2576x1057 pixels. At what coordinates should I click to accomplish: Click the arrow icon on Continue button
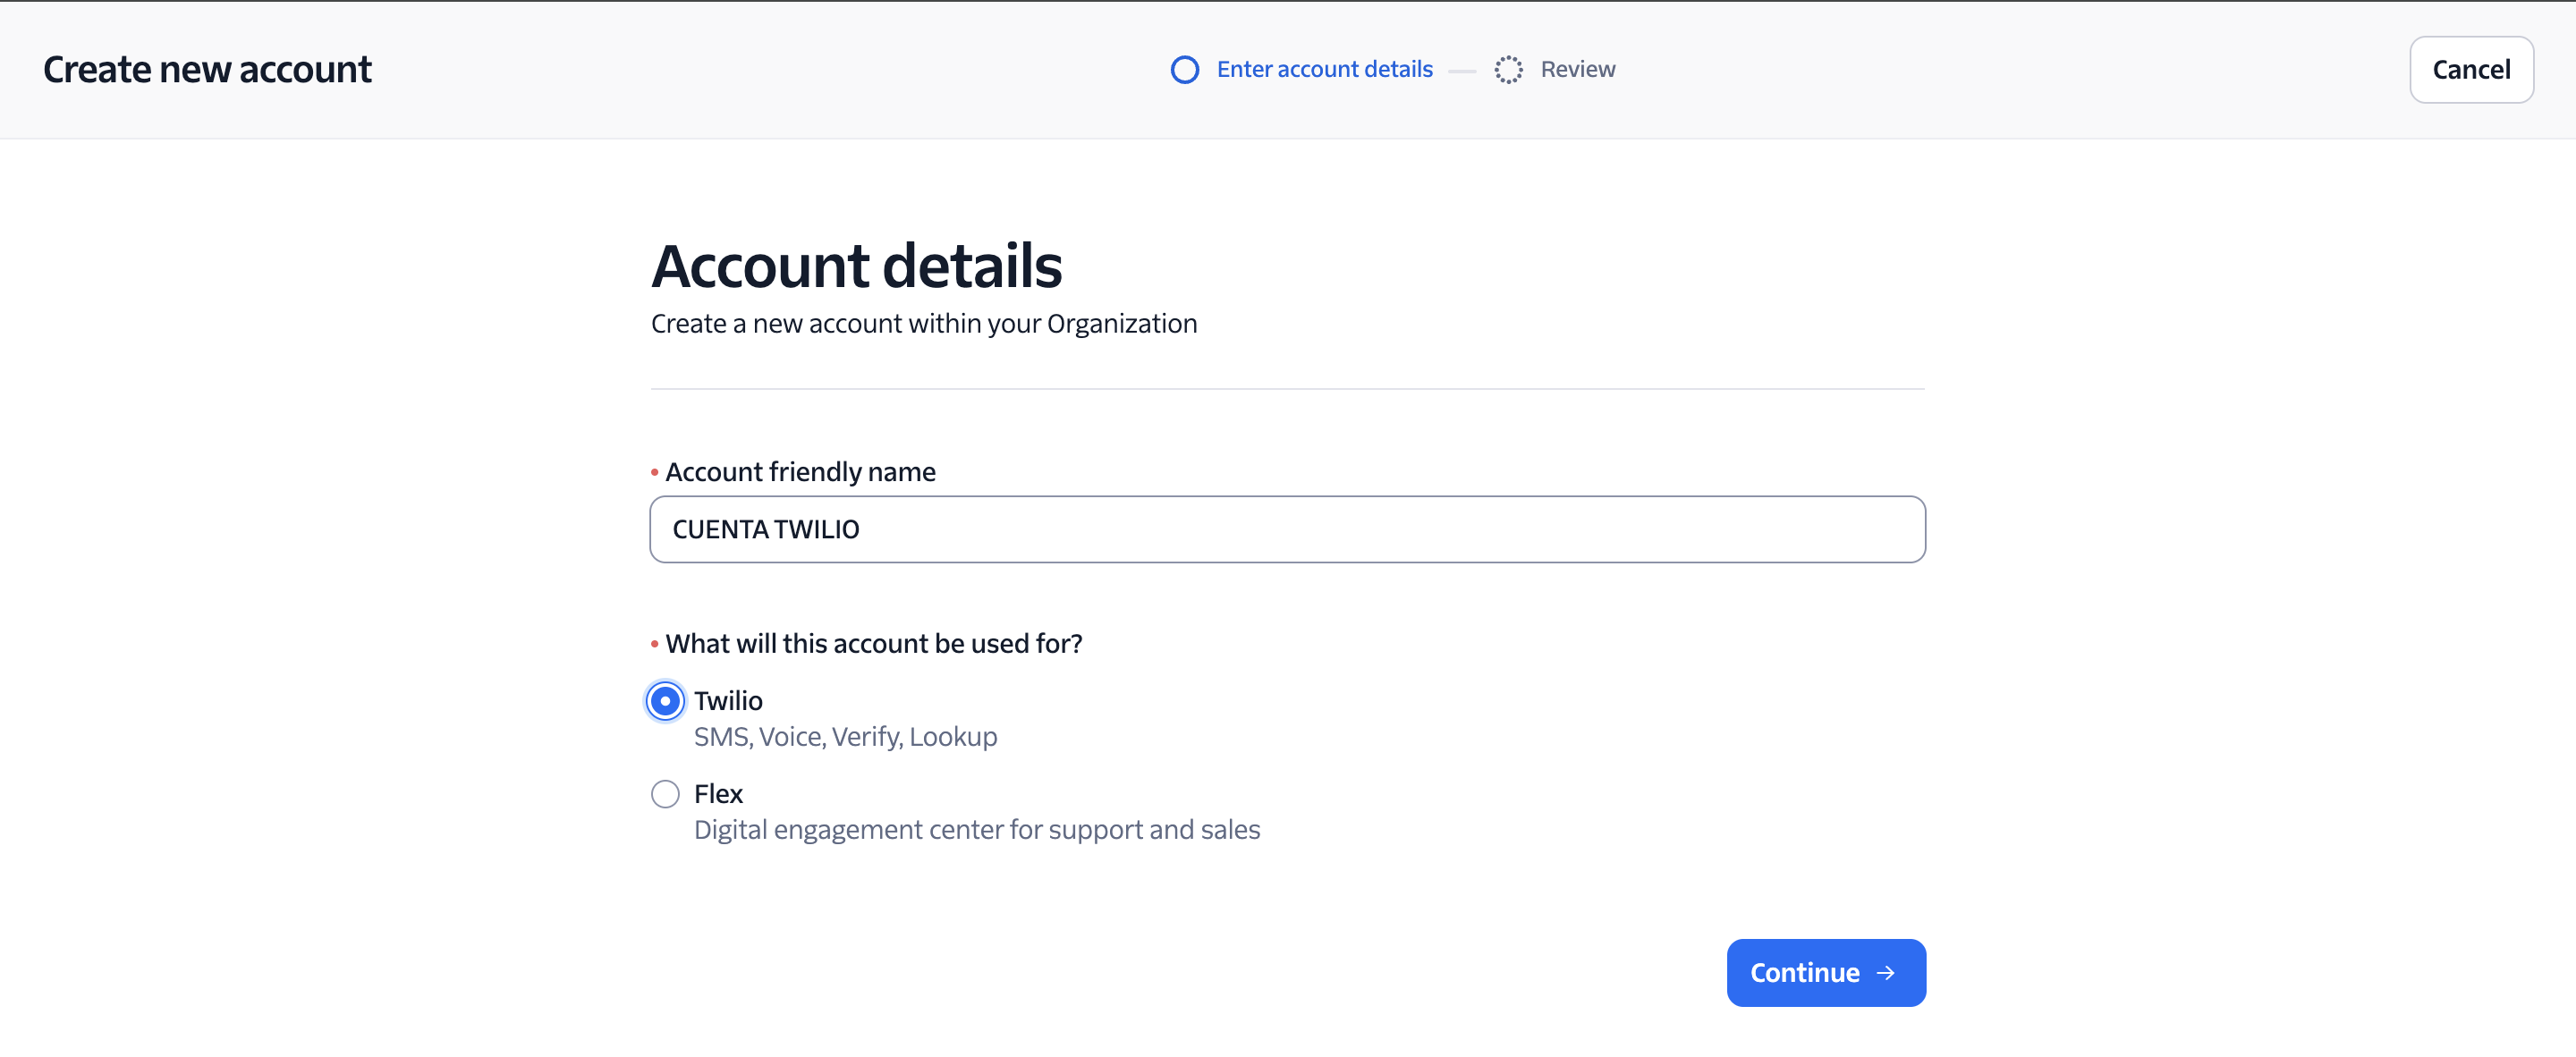pos(1886,973)
